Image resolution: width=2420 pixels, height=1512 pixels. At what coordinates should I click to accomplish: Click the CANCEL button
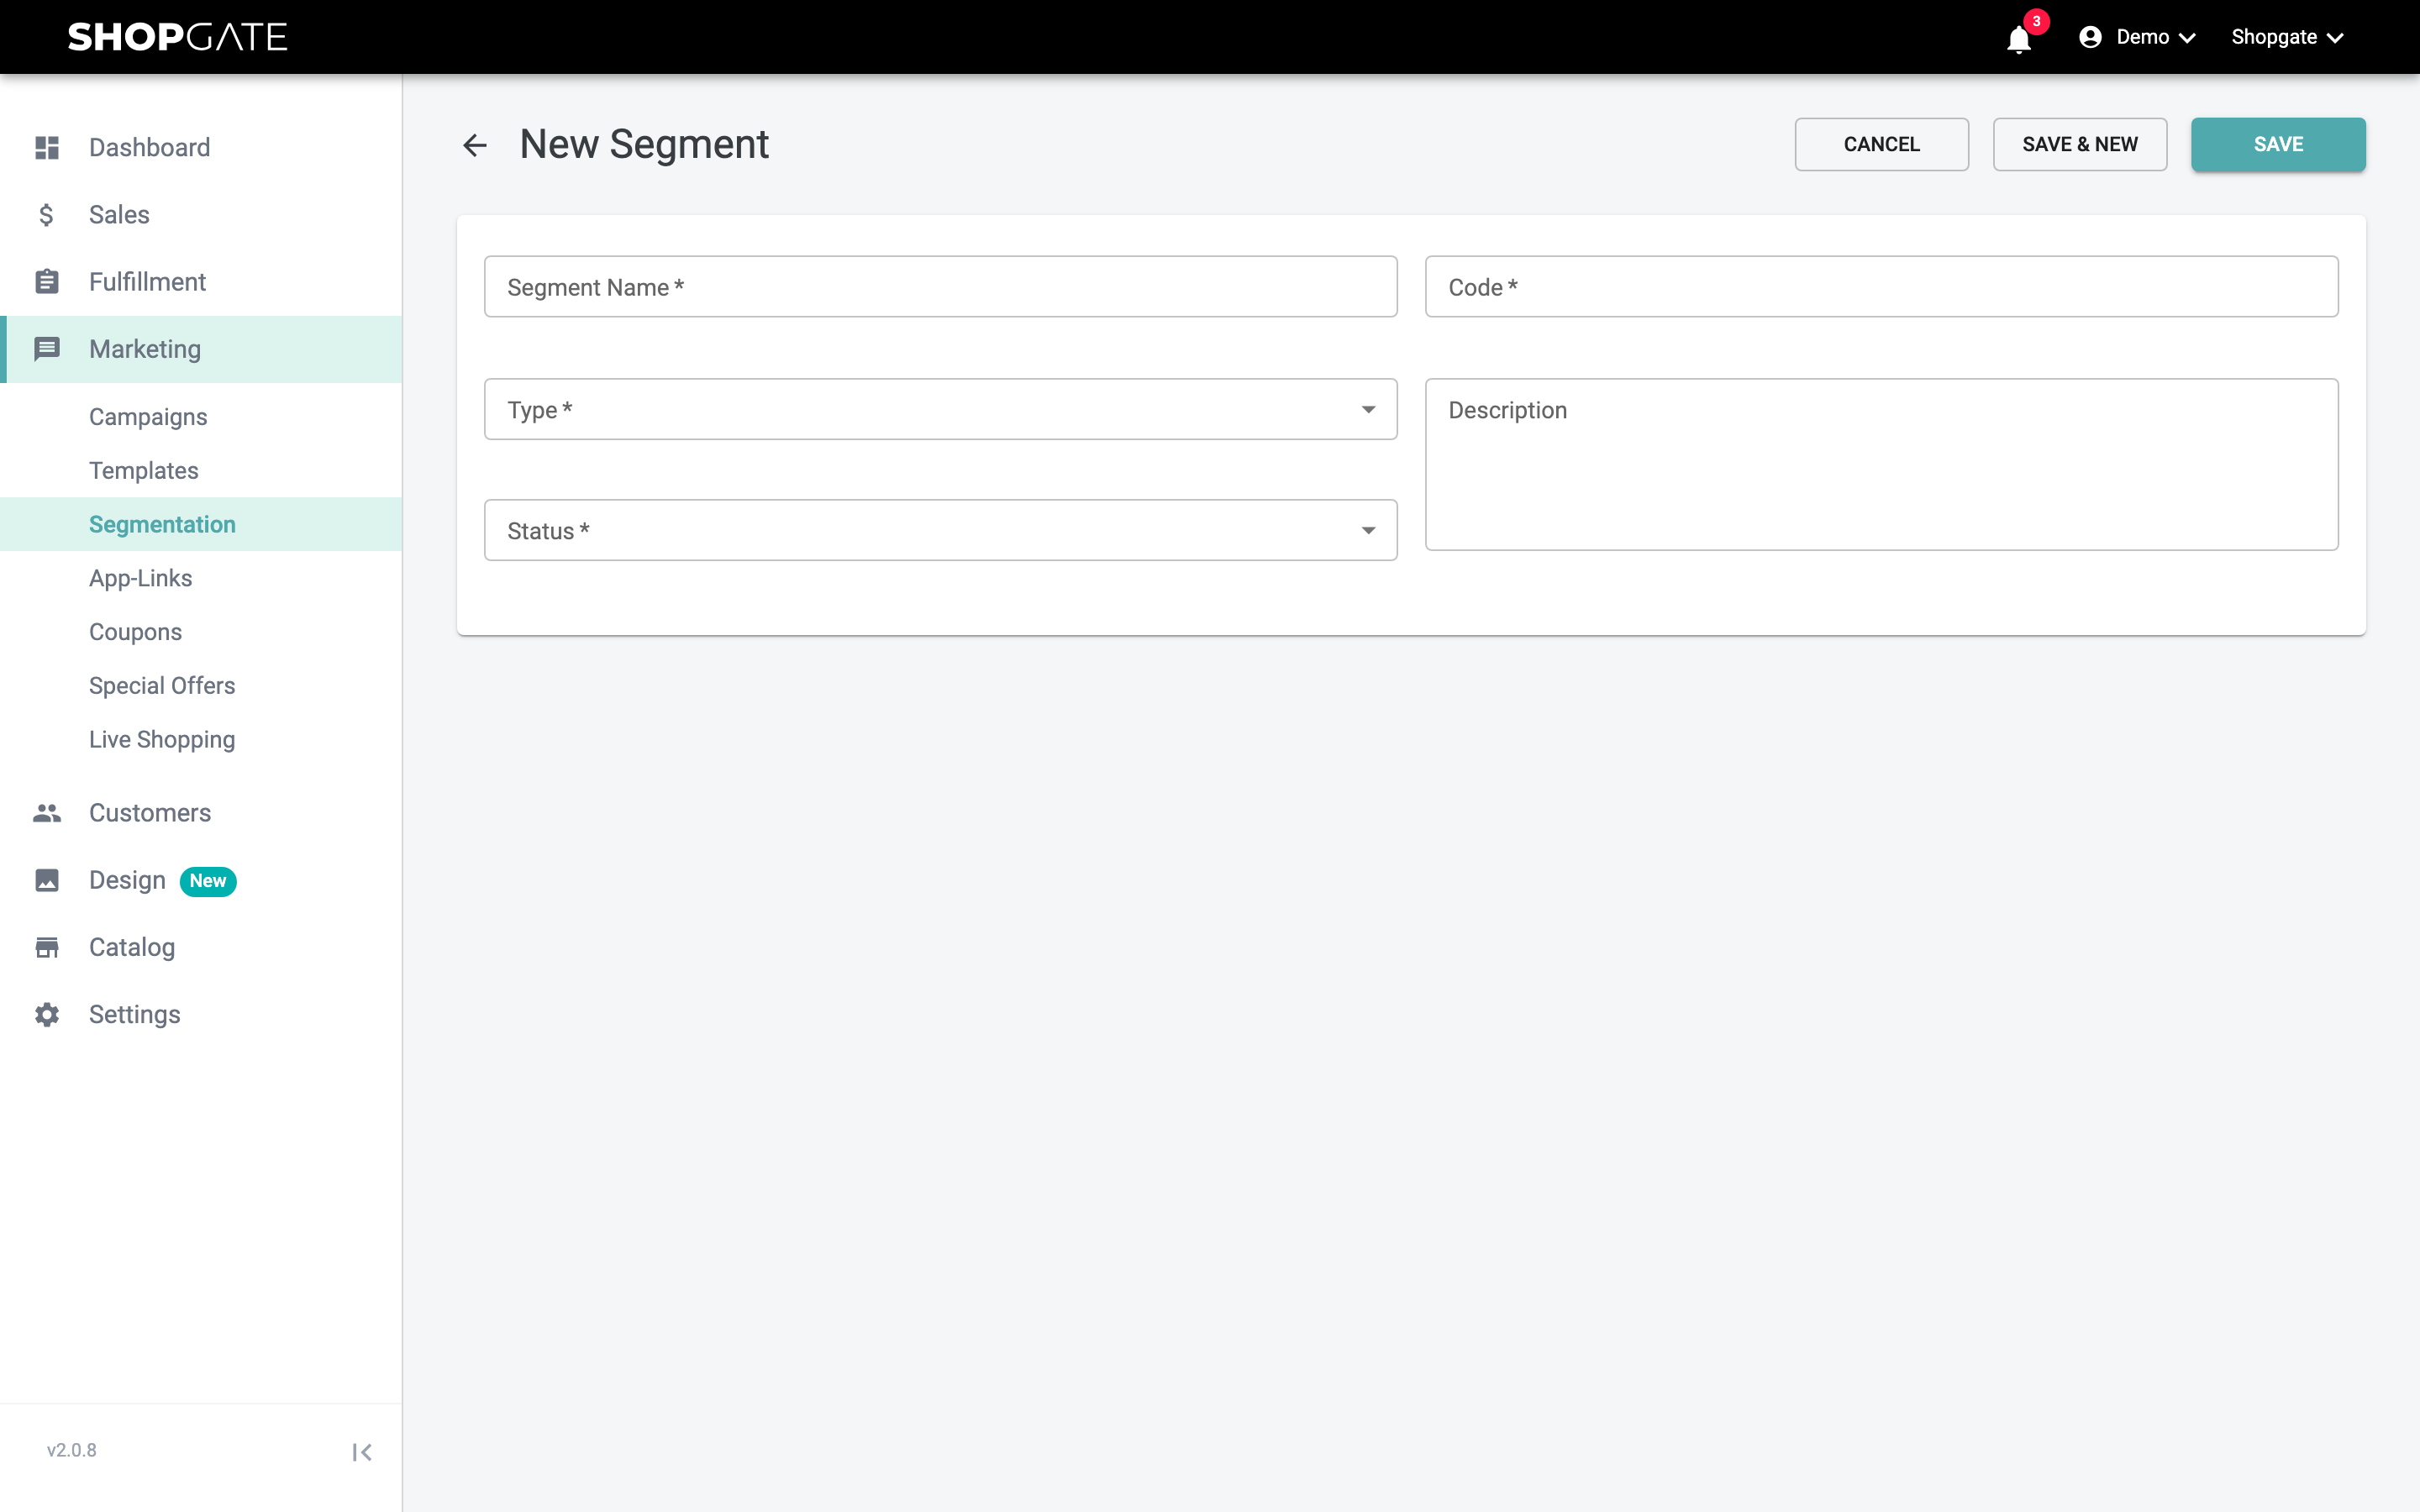[x=1881, y=144]
